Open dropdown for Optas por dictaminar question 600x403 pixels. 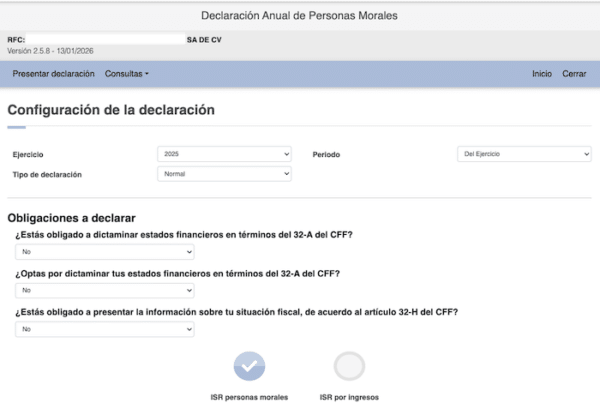point(104,290)
